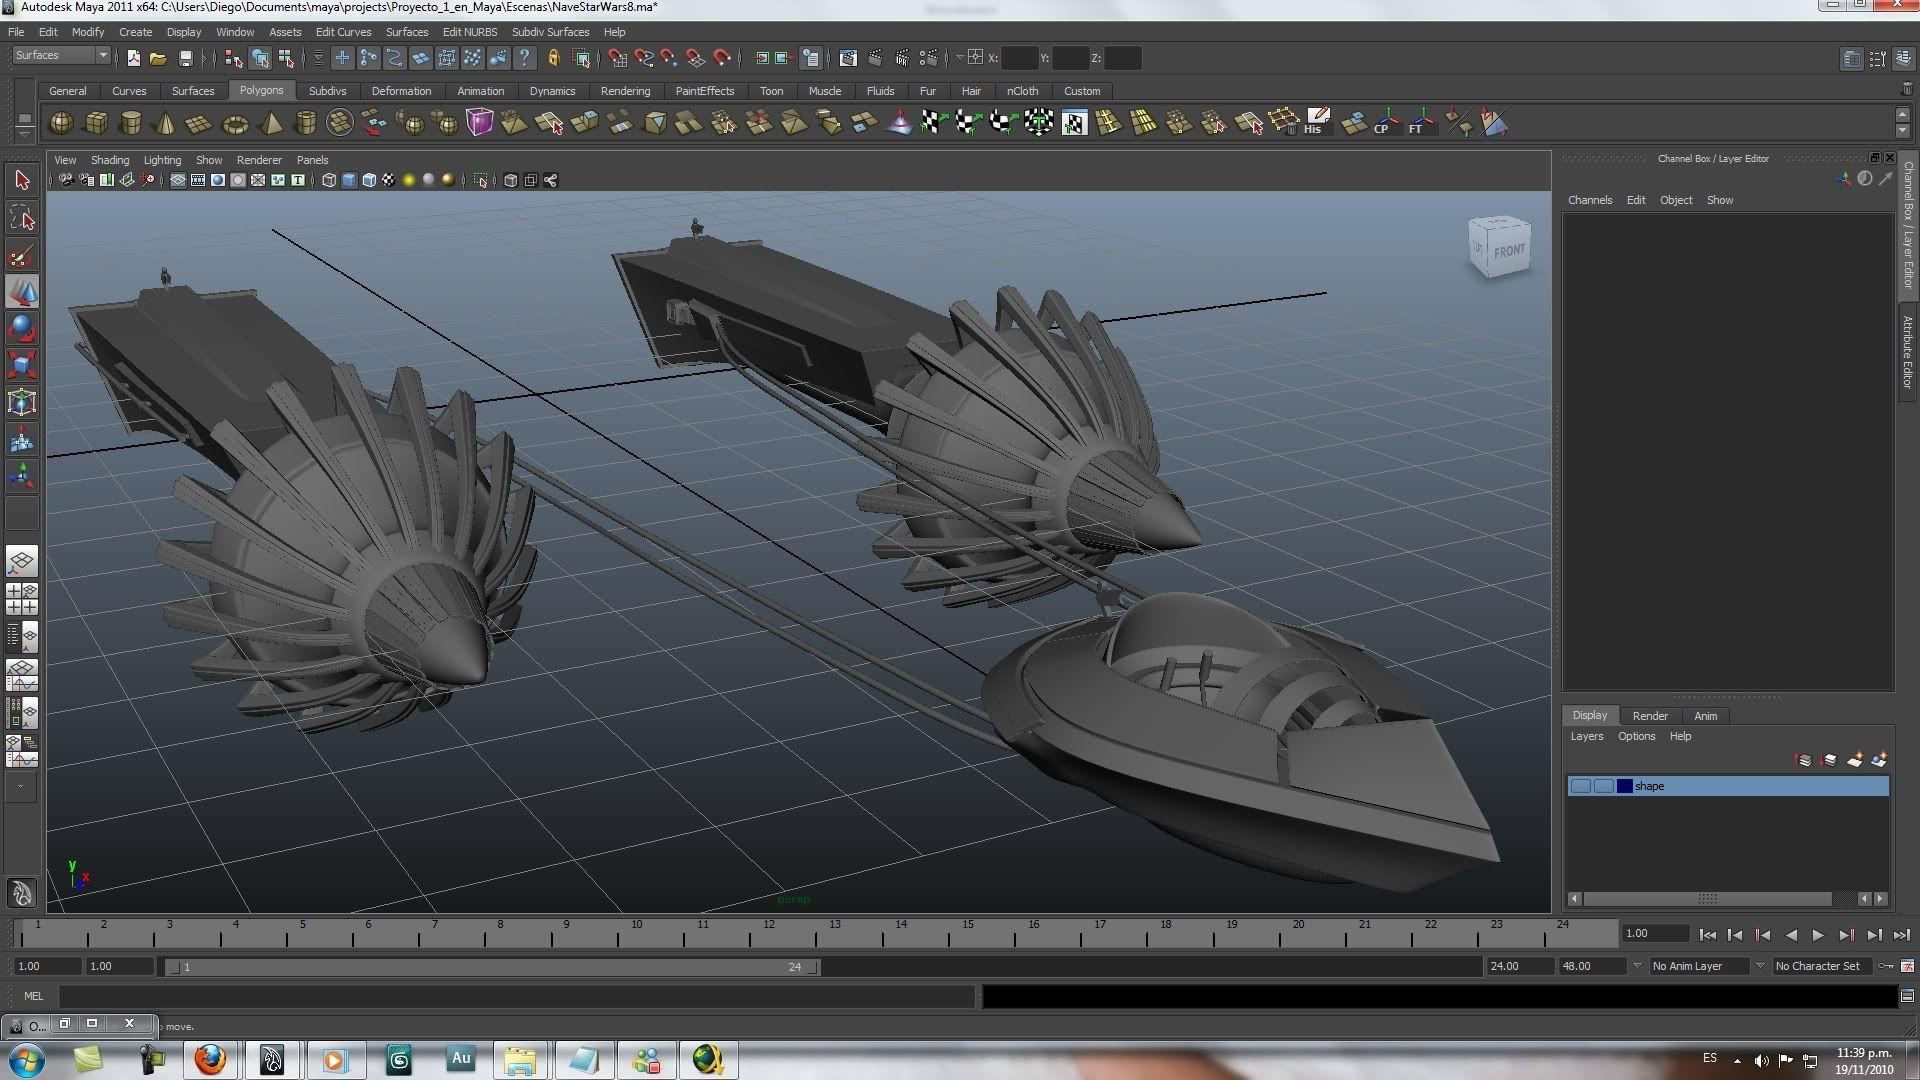The height and width of the screenshot is (1080, 1920).
Task: Toggle Snap to grids magnet icon
Action: click(x=617, y=58)
